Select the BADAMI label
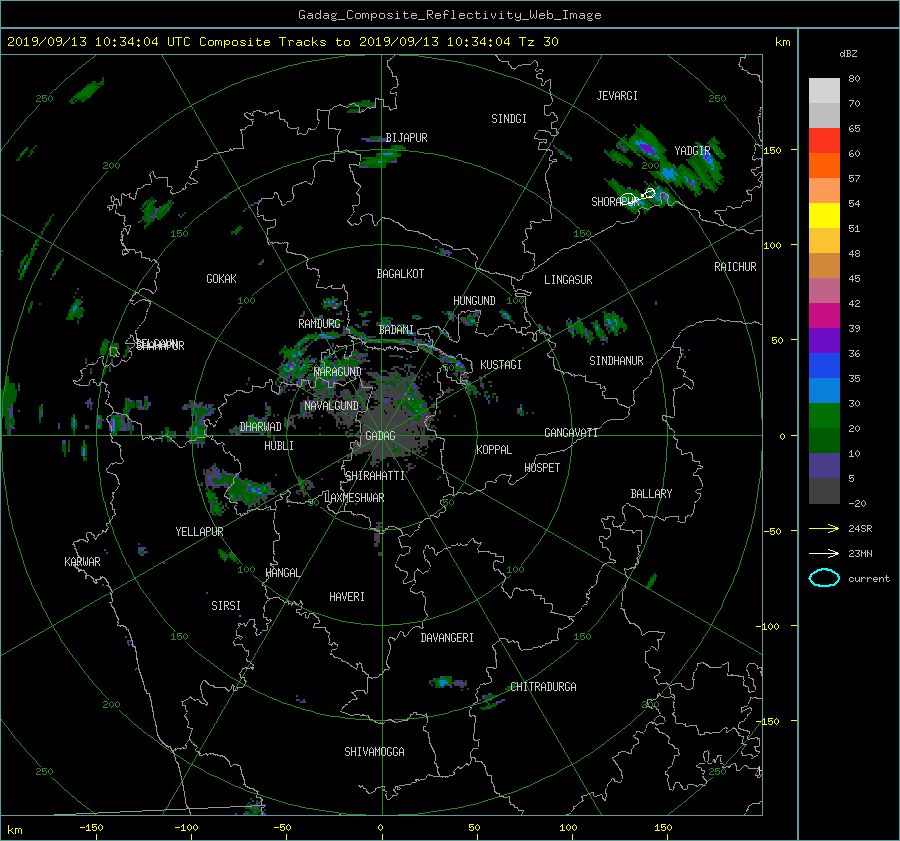 coord(396,330)
